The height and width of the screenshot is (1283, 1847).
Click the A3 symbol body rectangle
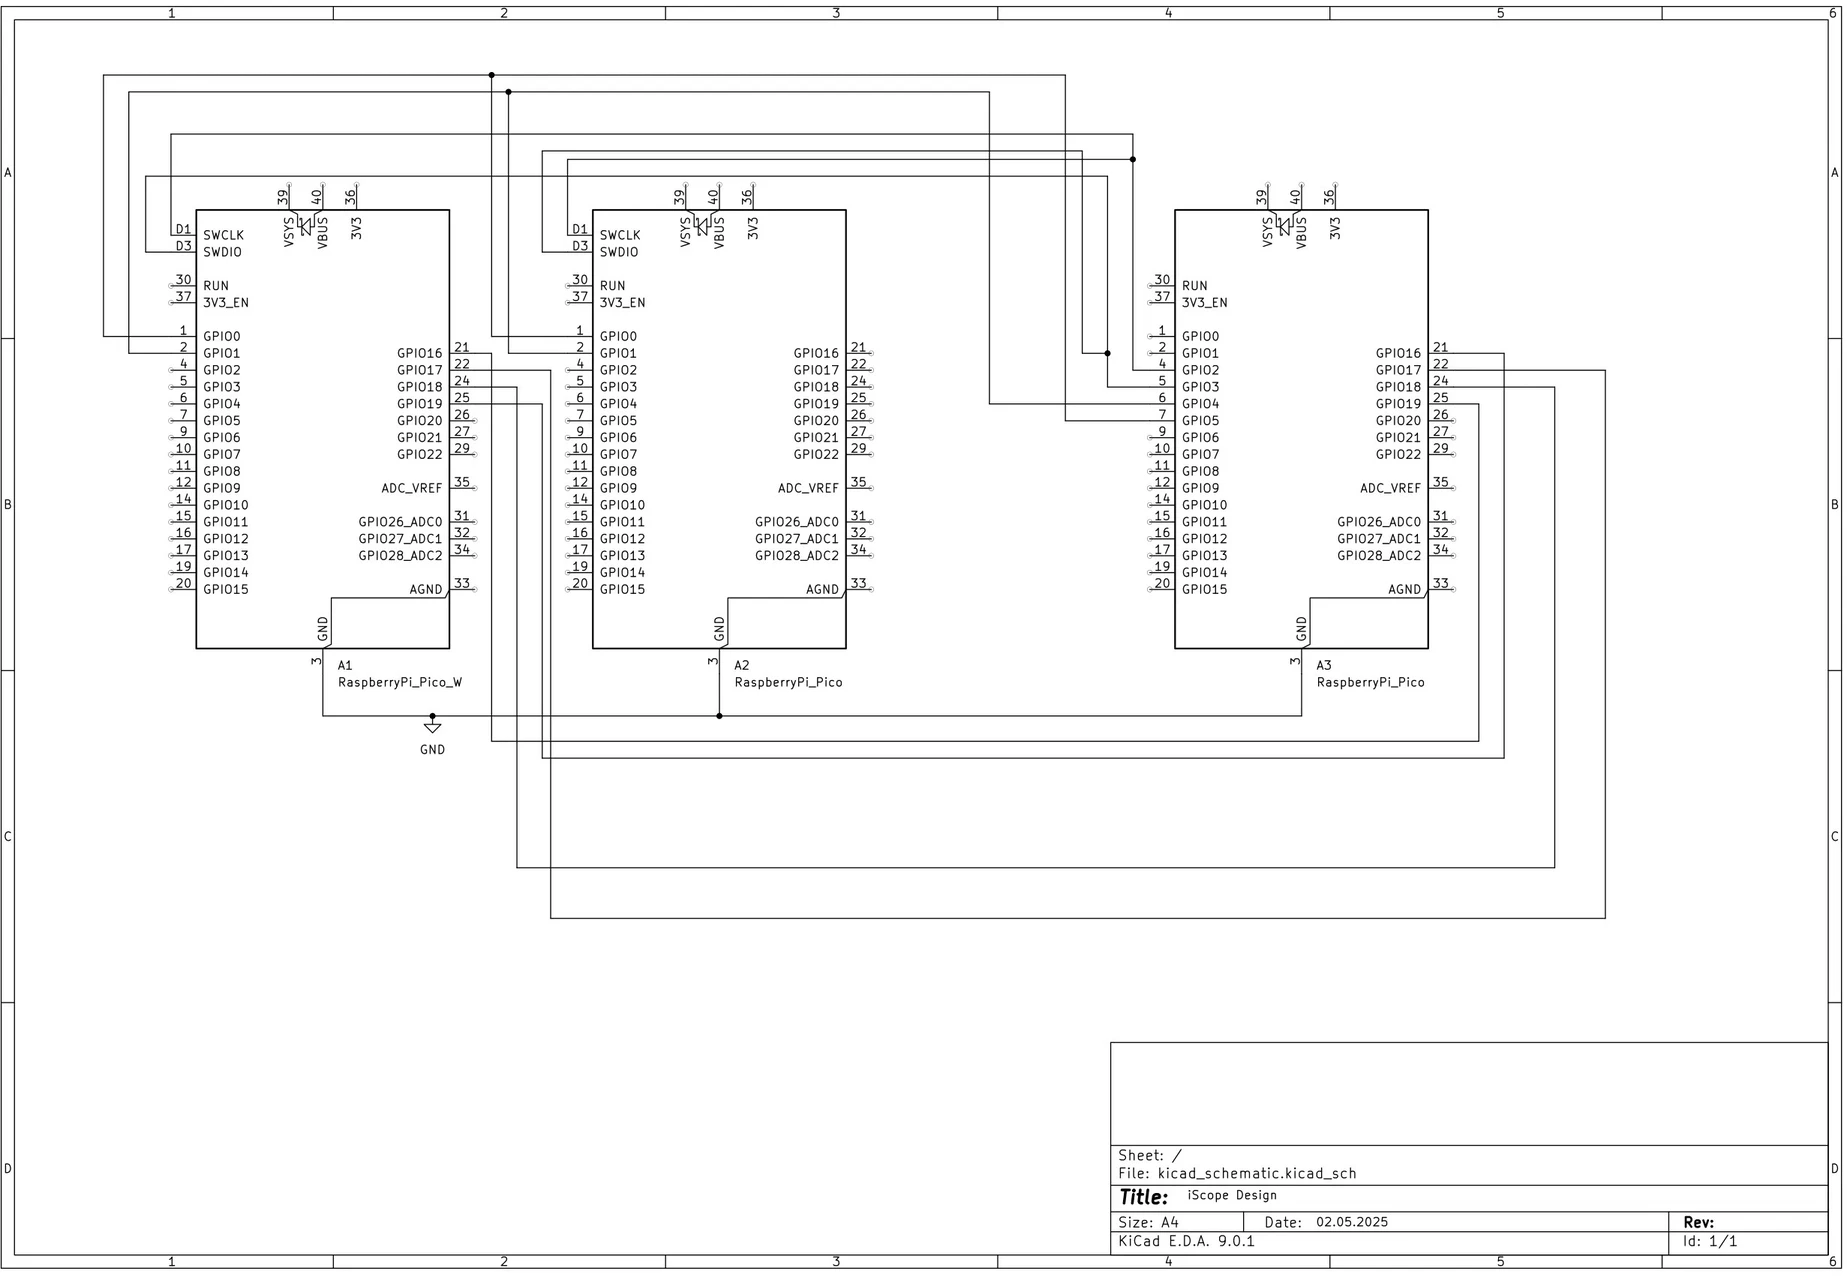[x=1302, y=430]
